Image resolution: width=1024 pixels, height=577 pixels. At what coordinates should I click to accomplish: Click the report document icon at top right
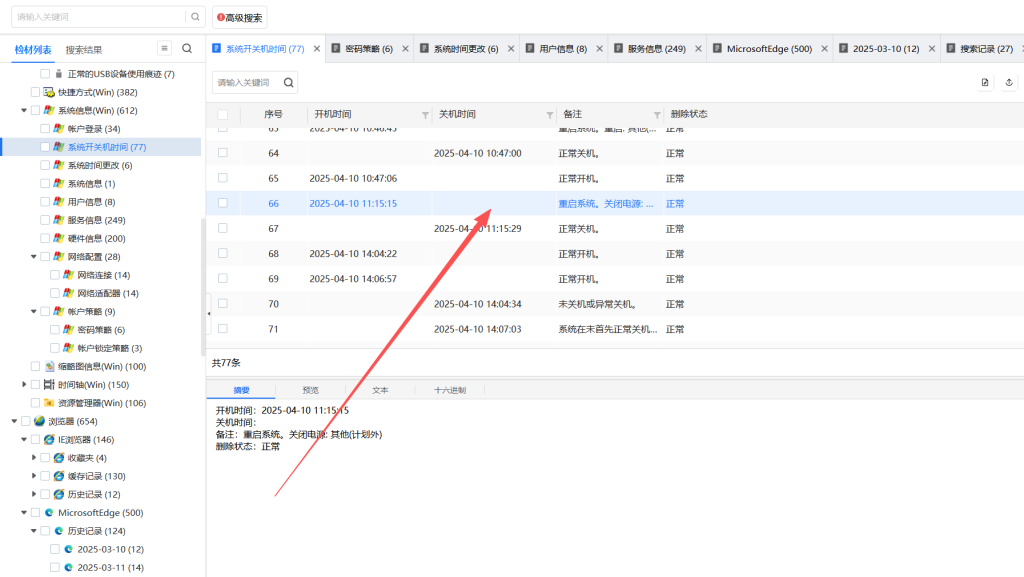tap(985, 82)
